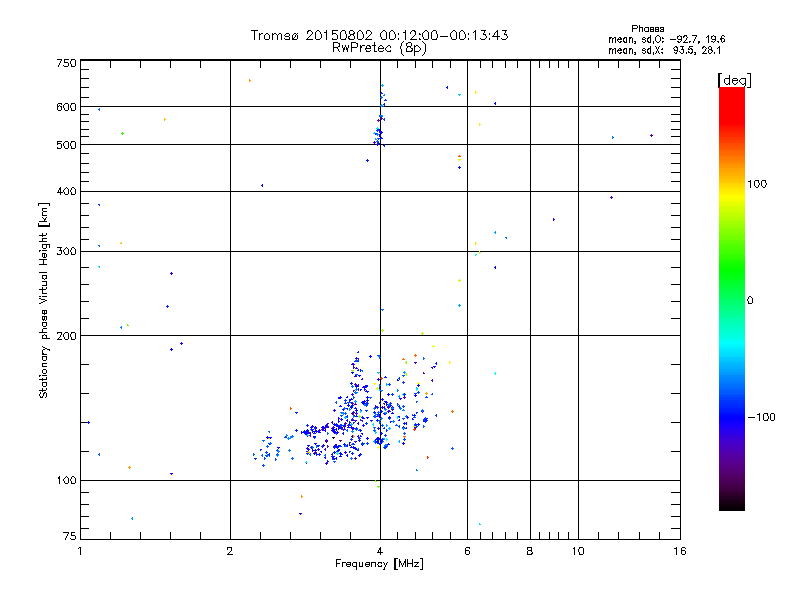The height and width of the screenshot is (600, 800).
Task: Click the "300" tick label on the height axis
Action: pos(66,252)
